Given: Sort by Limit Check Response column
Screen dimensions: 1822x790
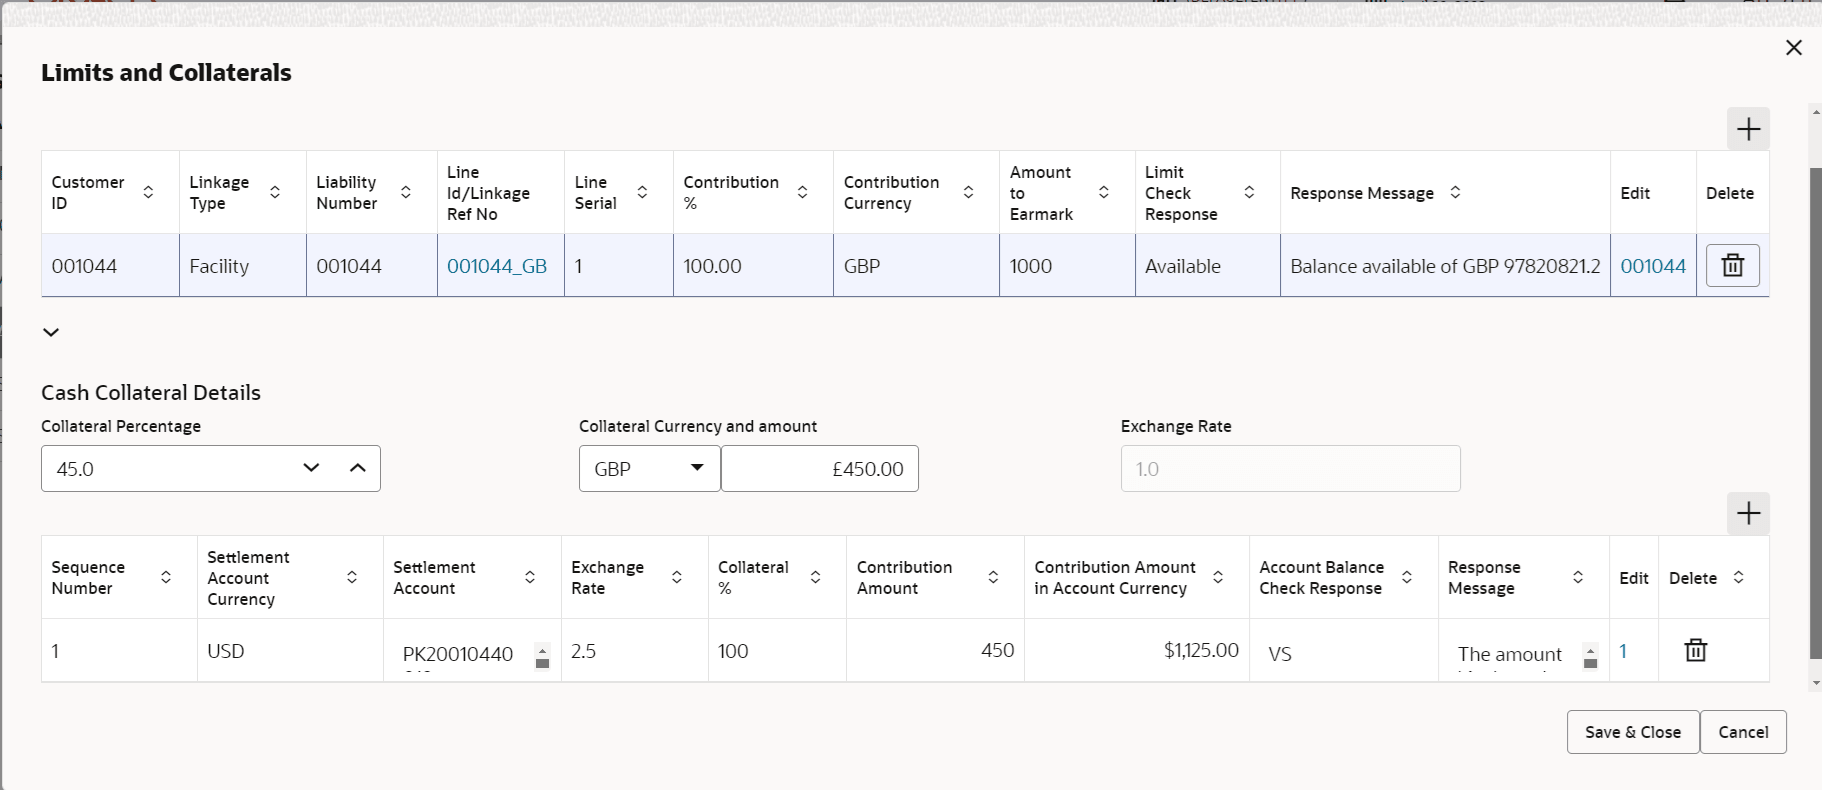Looking at the screenshot, I should coord(1249,192).
